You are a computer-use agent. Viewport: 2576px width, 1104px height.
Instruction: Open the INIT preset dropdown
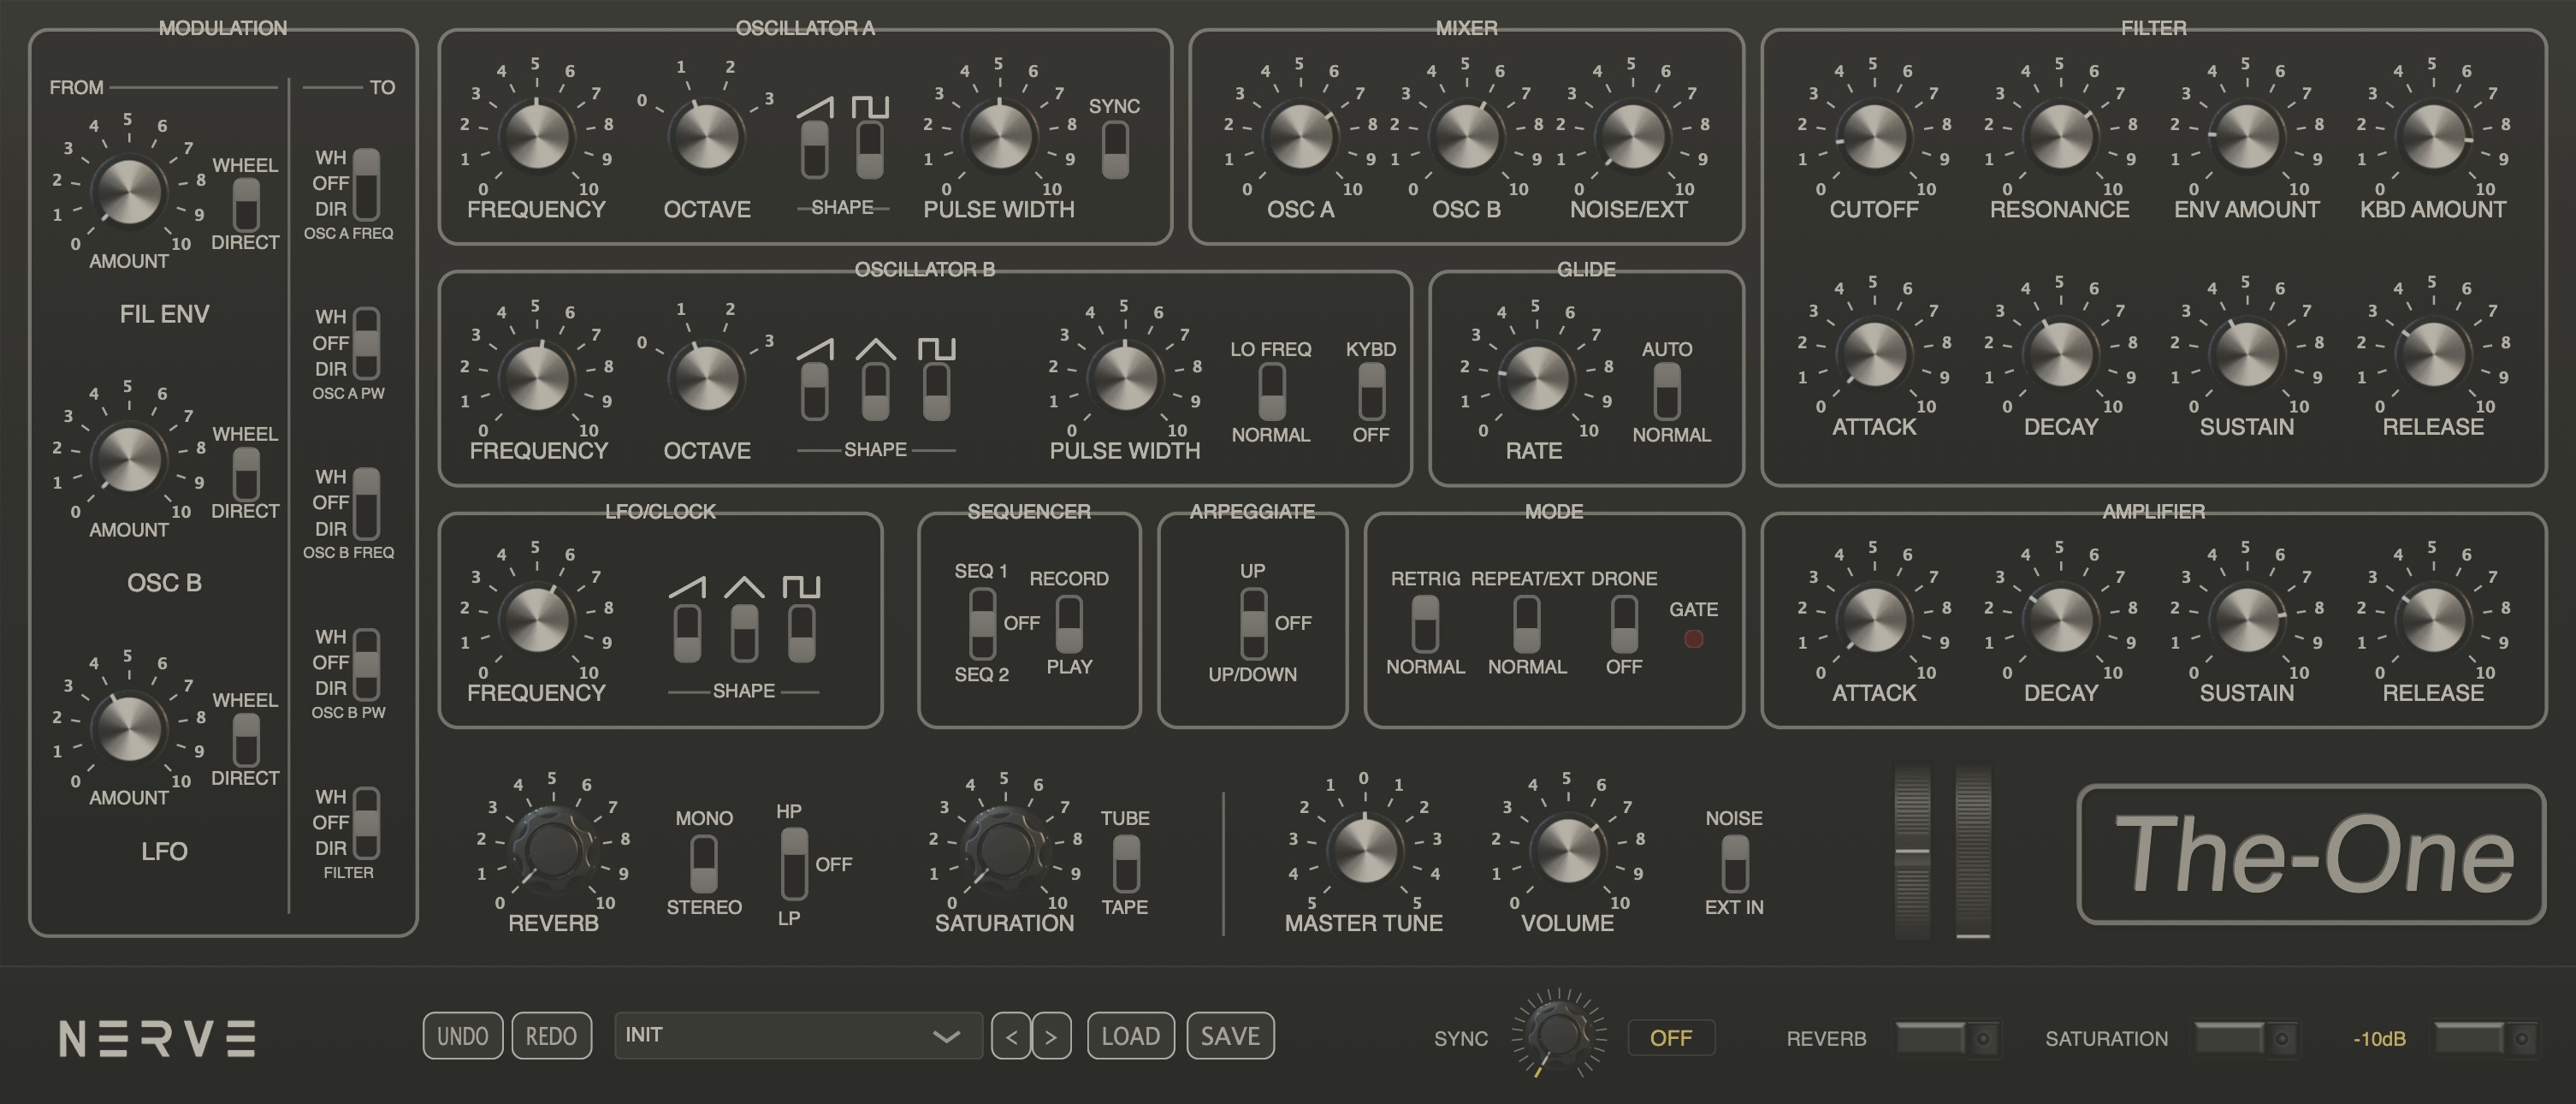point(797,1035)
